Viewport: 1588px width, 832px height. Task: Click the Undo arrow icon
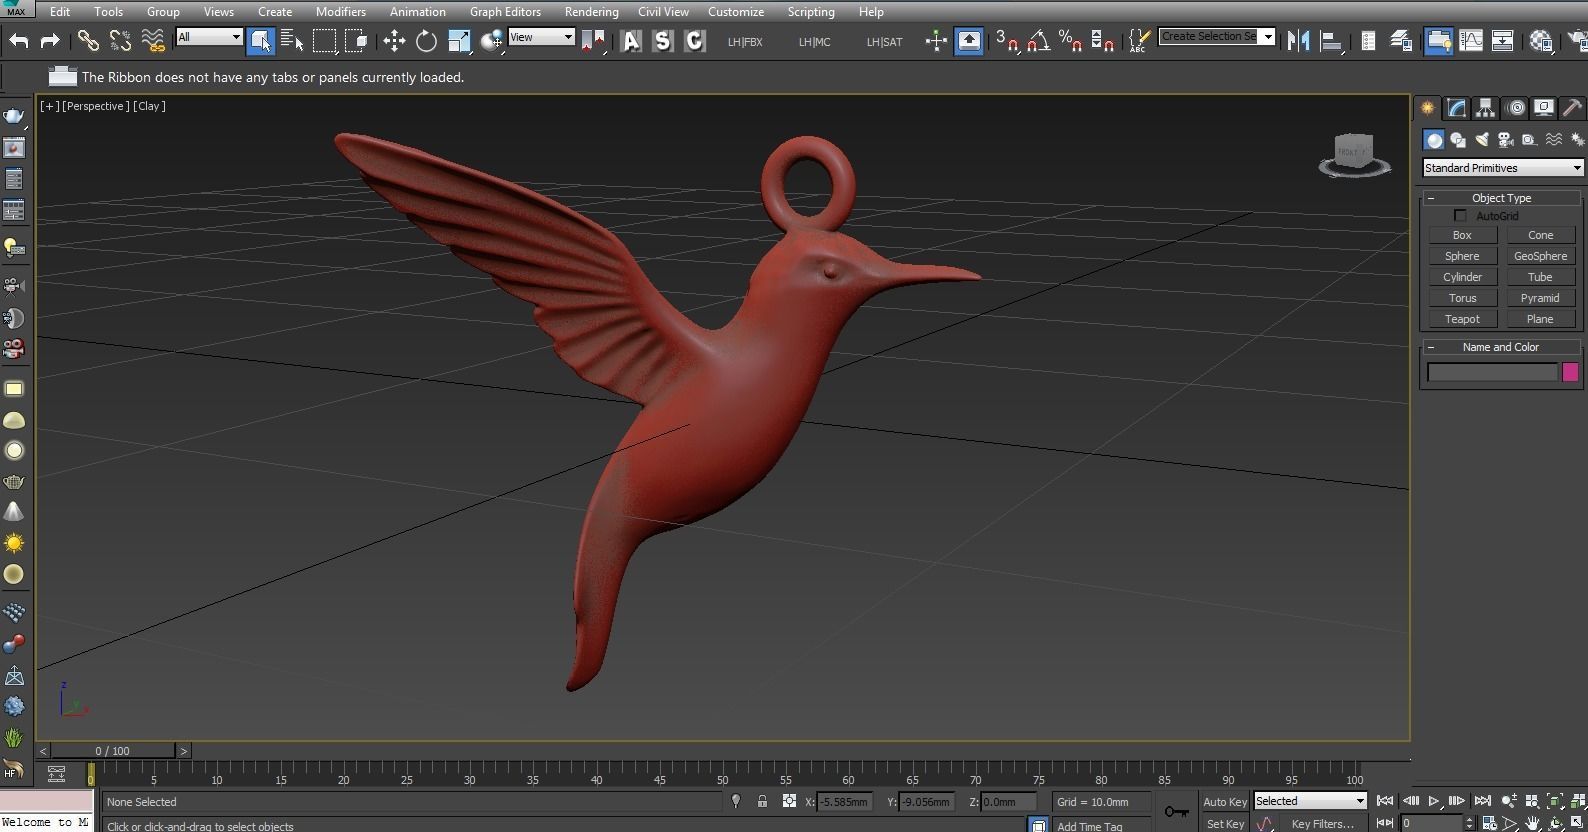click(18, 41)
